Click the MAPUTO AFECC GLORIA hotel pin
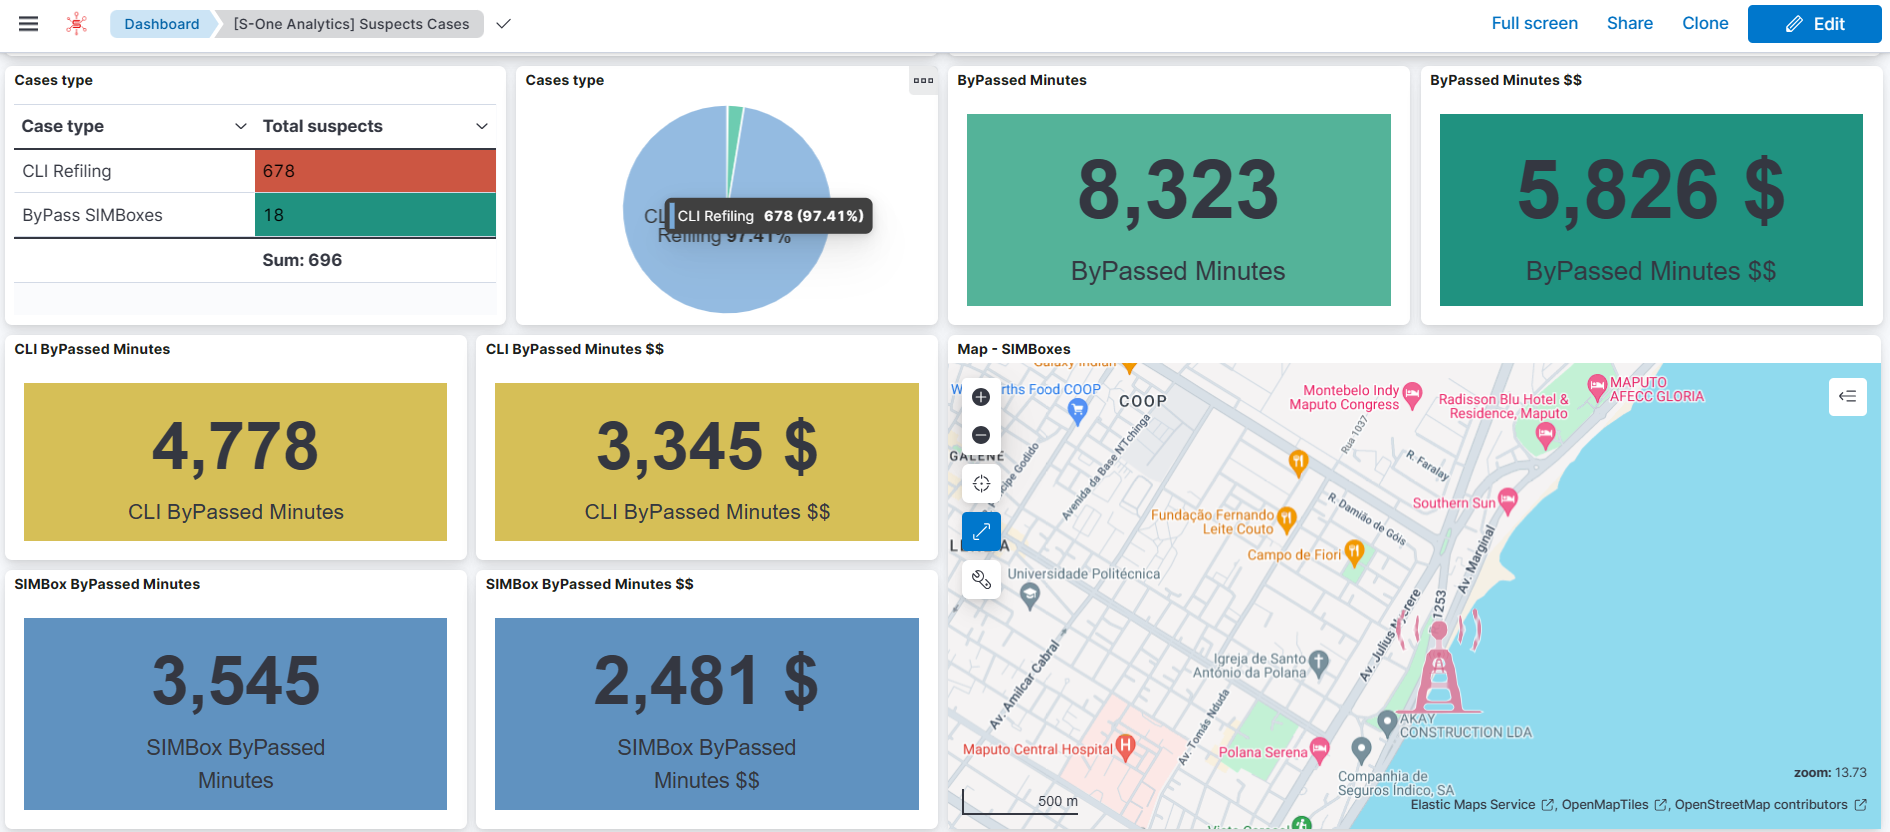This screenshot has height=832, width=1890. pos(1597,385)
